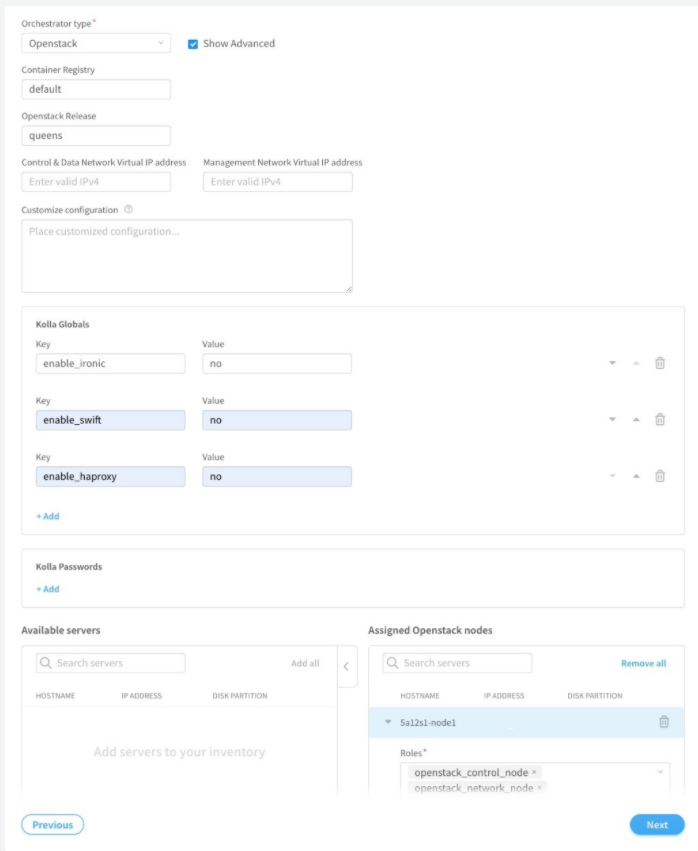Screen dimensions: 698x851
Task: Open the Orchestrator type dropdown
Action: [96, 43]
